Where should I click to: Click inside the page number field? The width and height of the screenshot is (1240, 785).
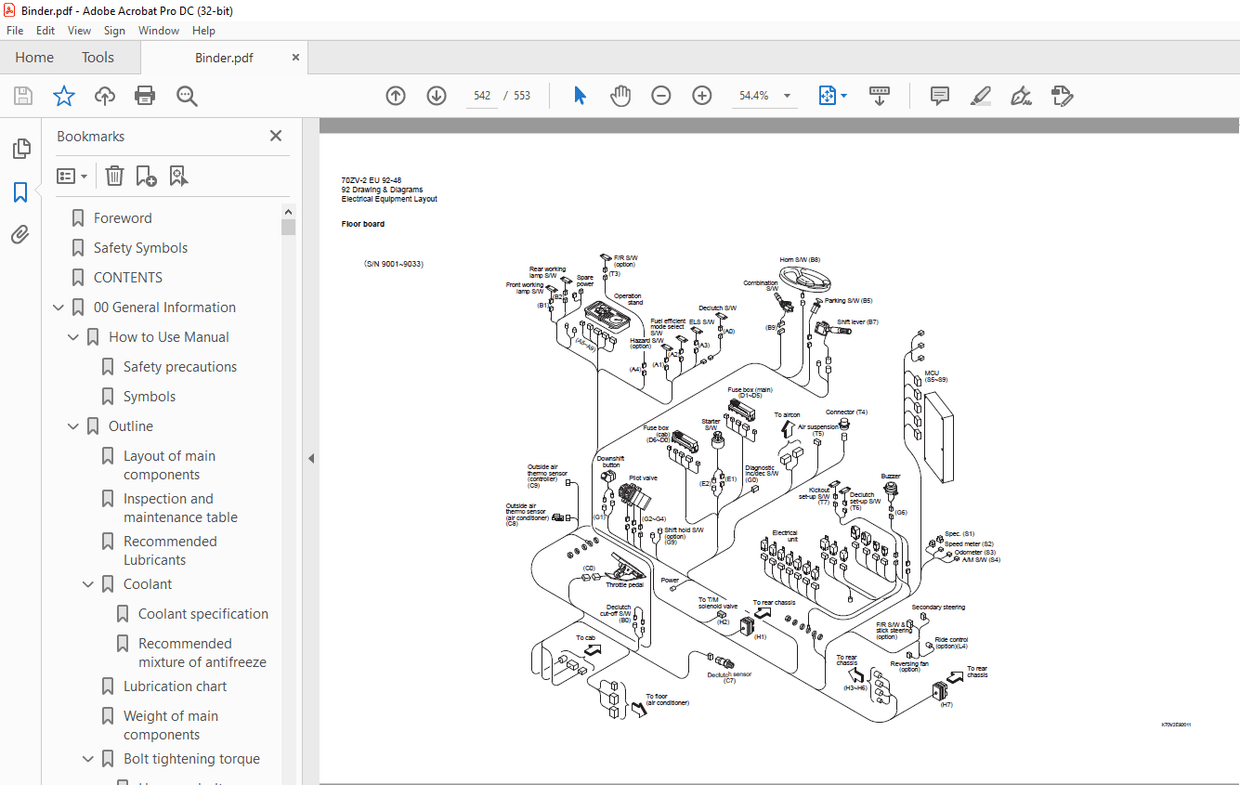(481, 95)
